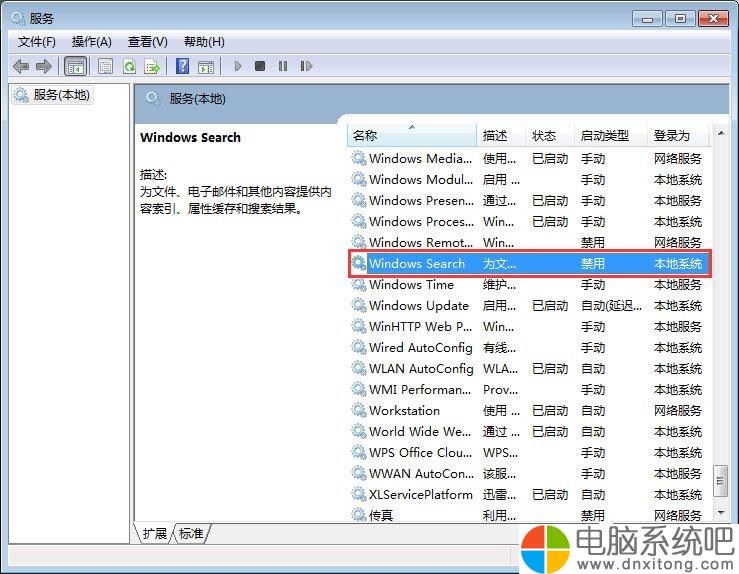Select the Windows Update service name
Screen dimensions: 739x574
(419, 305)
